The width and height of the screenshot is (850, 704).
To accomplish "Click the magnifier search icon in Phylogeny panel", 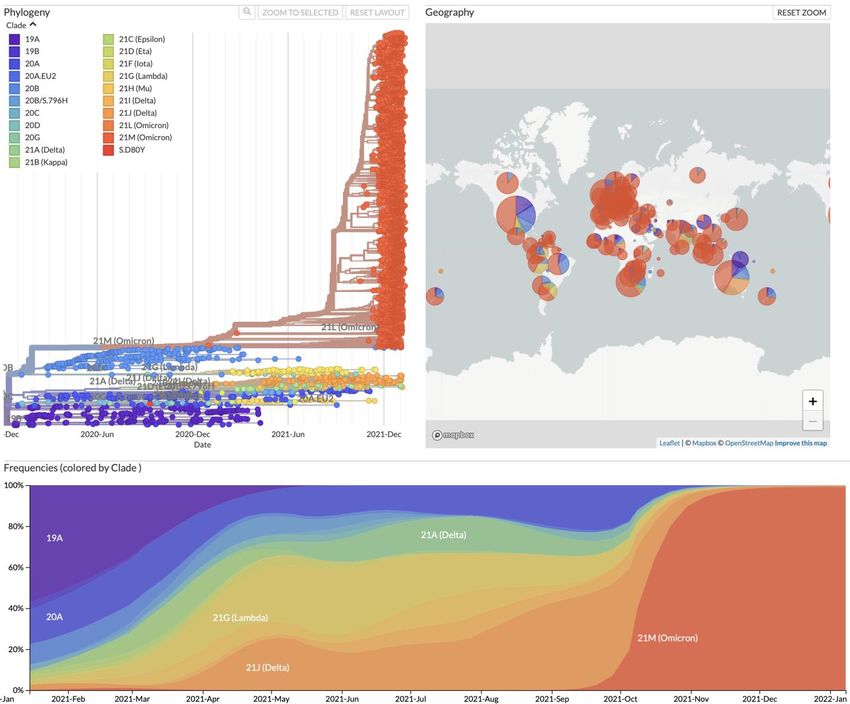I will point(248,12).
